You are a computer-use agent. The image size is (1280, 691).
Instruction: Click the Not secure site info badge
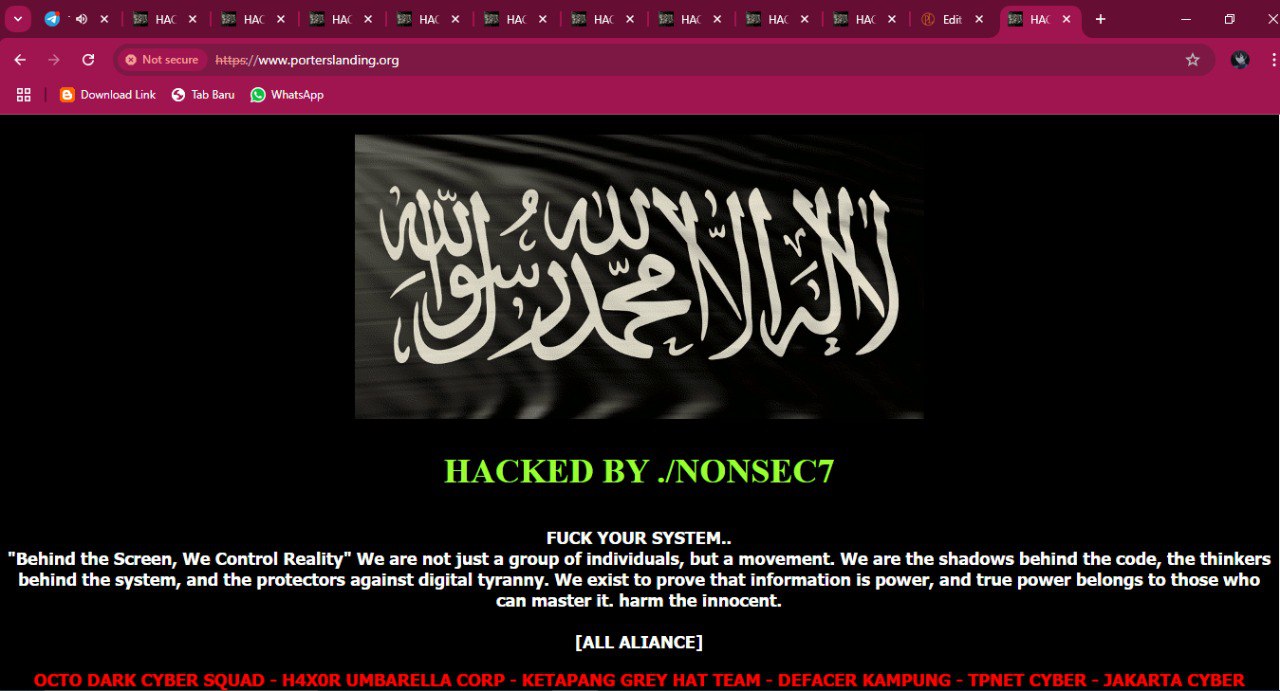point(162,60)
